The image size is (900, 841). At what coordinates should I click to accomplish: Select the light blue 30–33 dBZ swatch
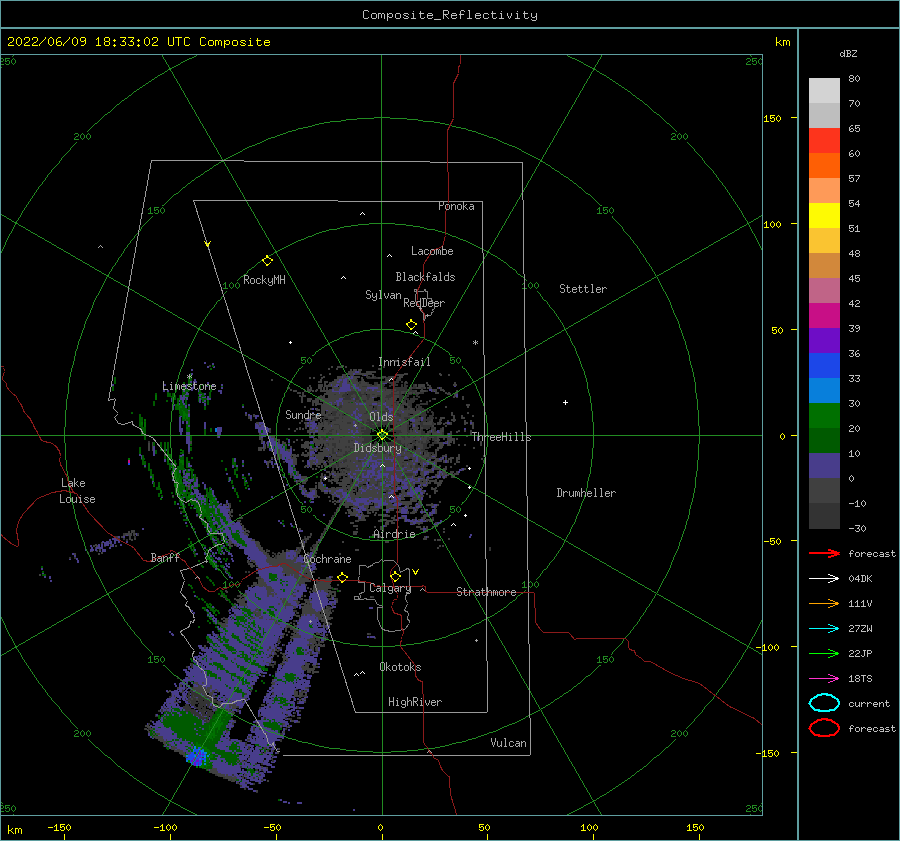(x=824, y=390)
